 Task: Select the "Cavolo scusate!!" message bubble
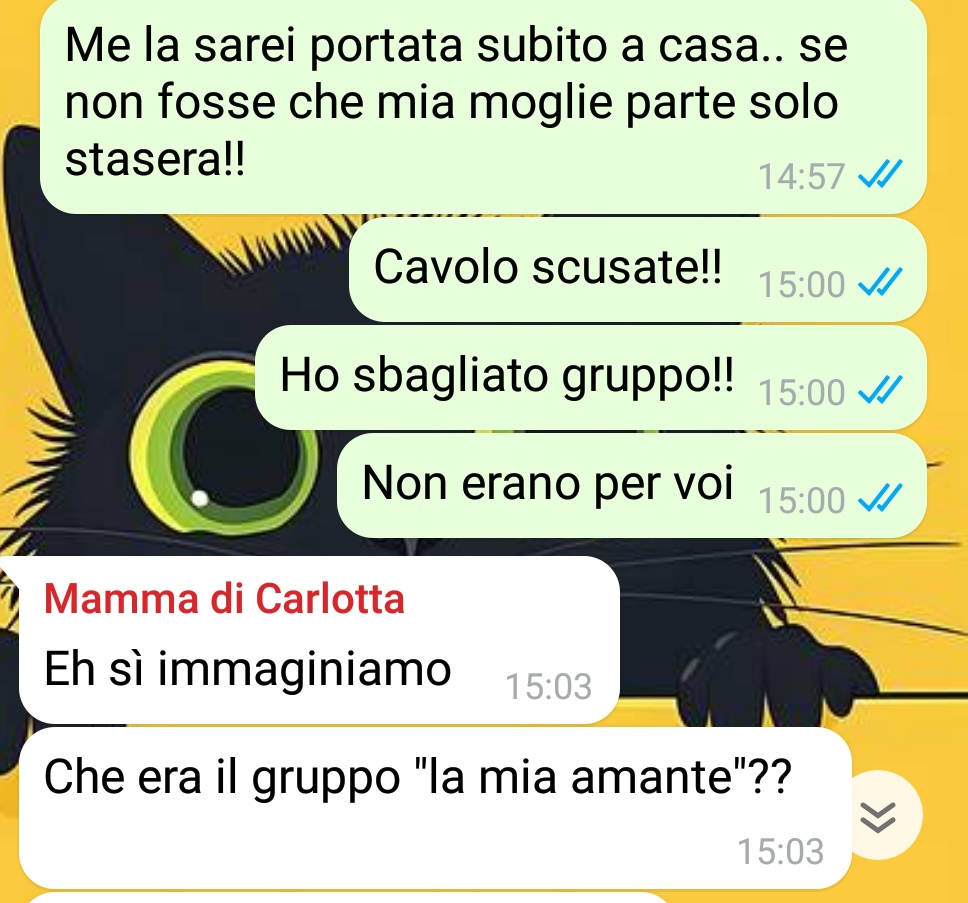click(638, 270)
